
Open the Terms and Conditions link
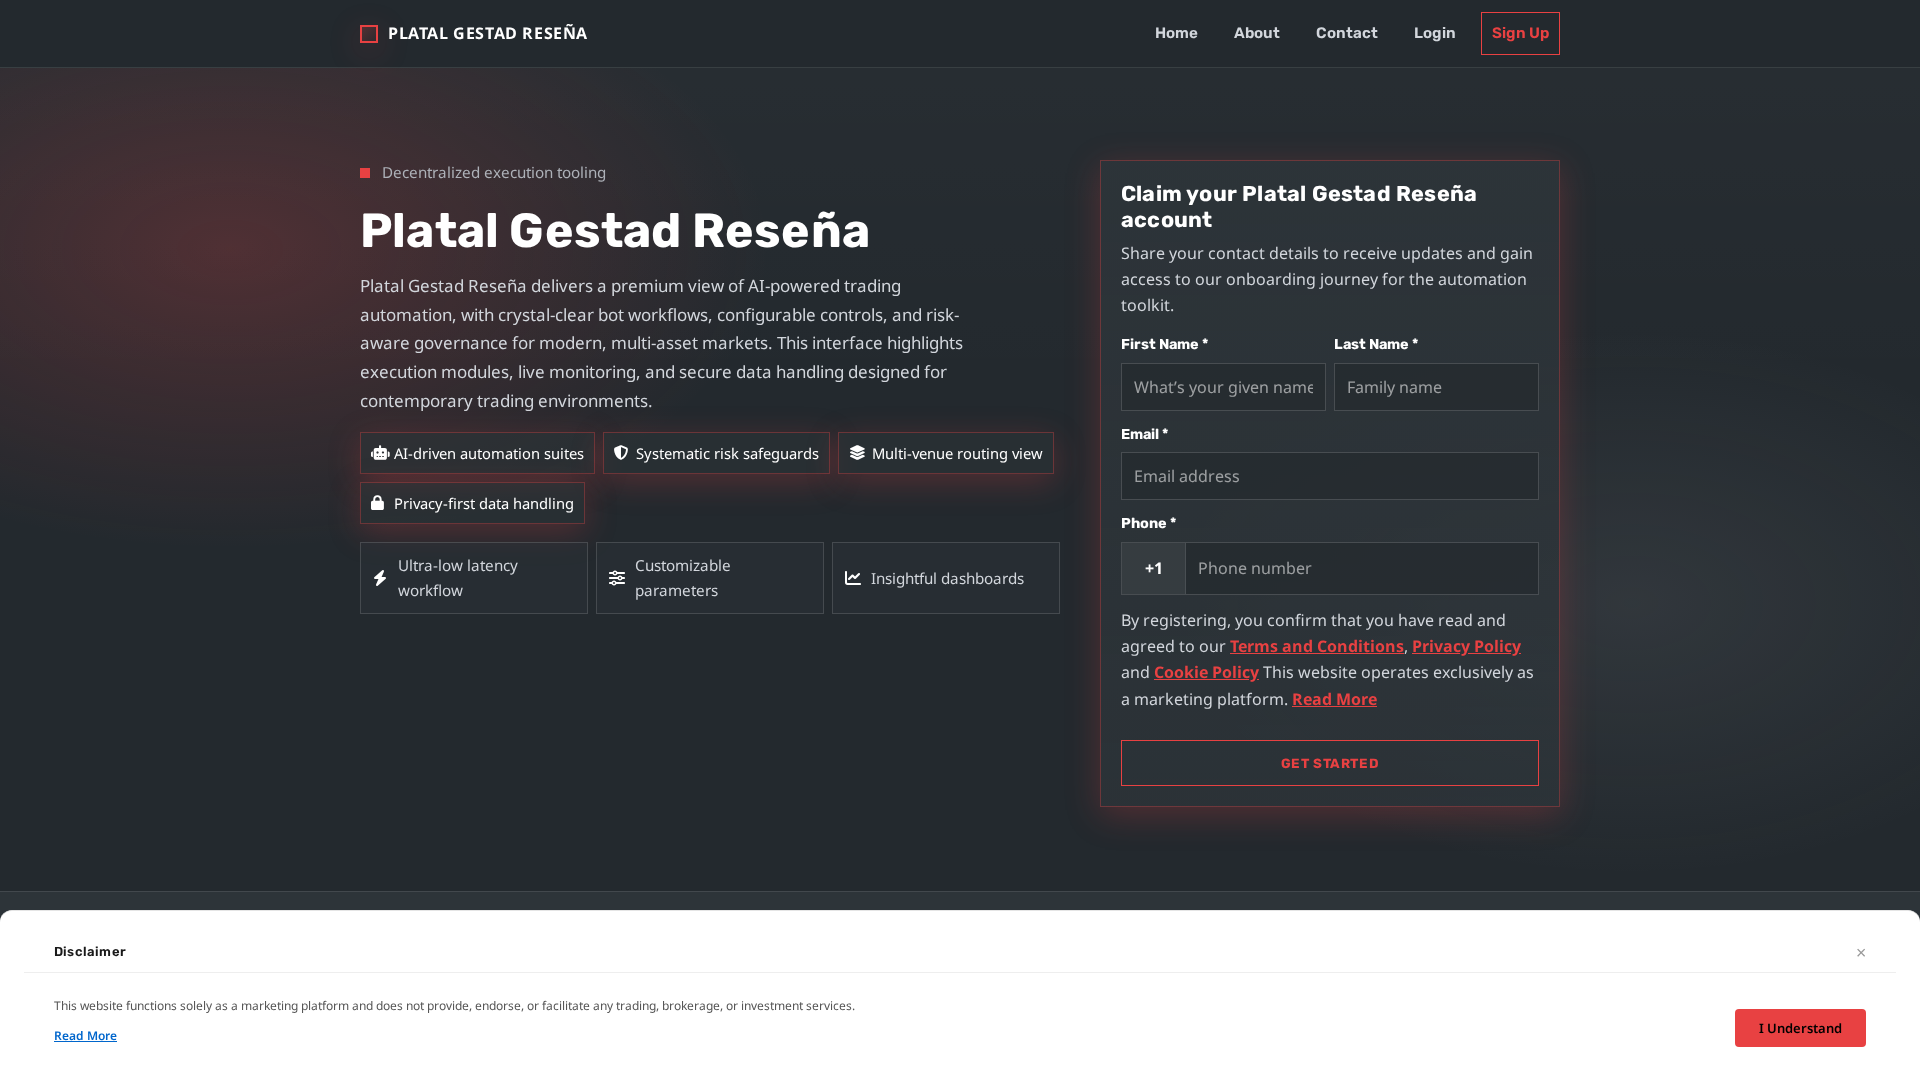click(1316, 646)
